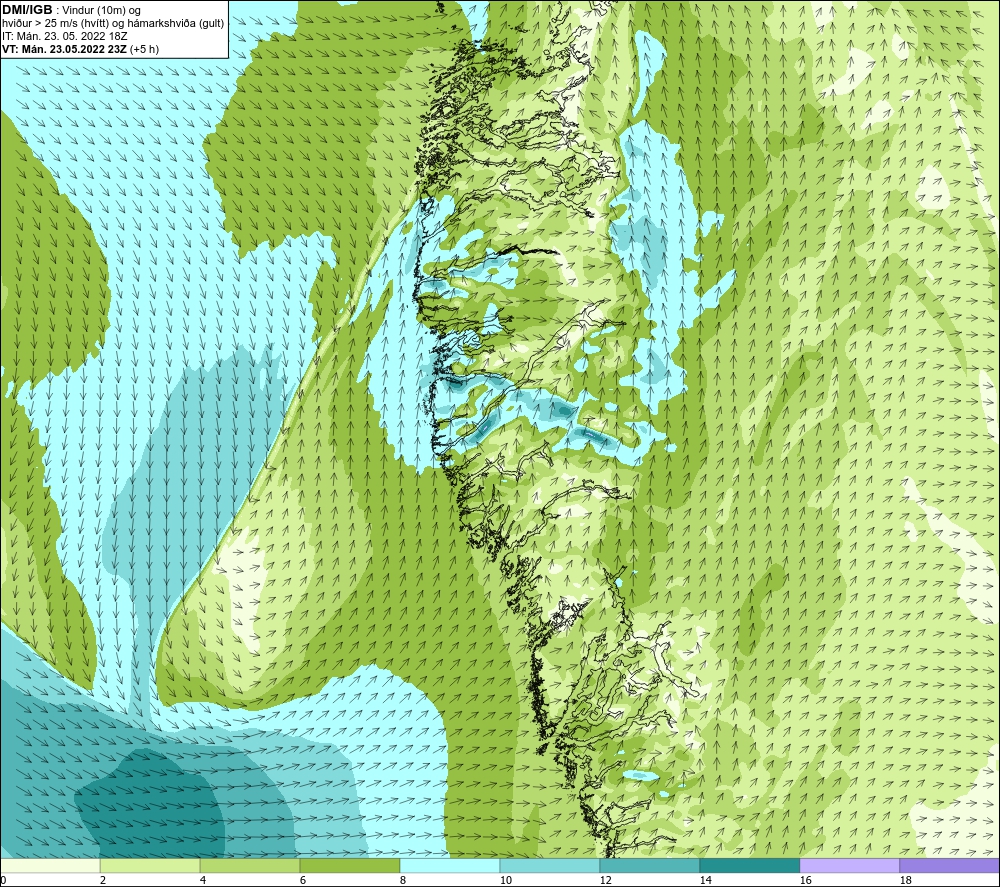Click the '12' scale label
The image size is (1000, 887).
tap(605, 881)
